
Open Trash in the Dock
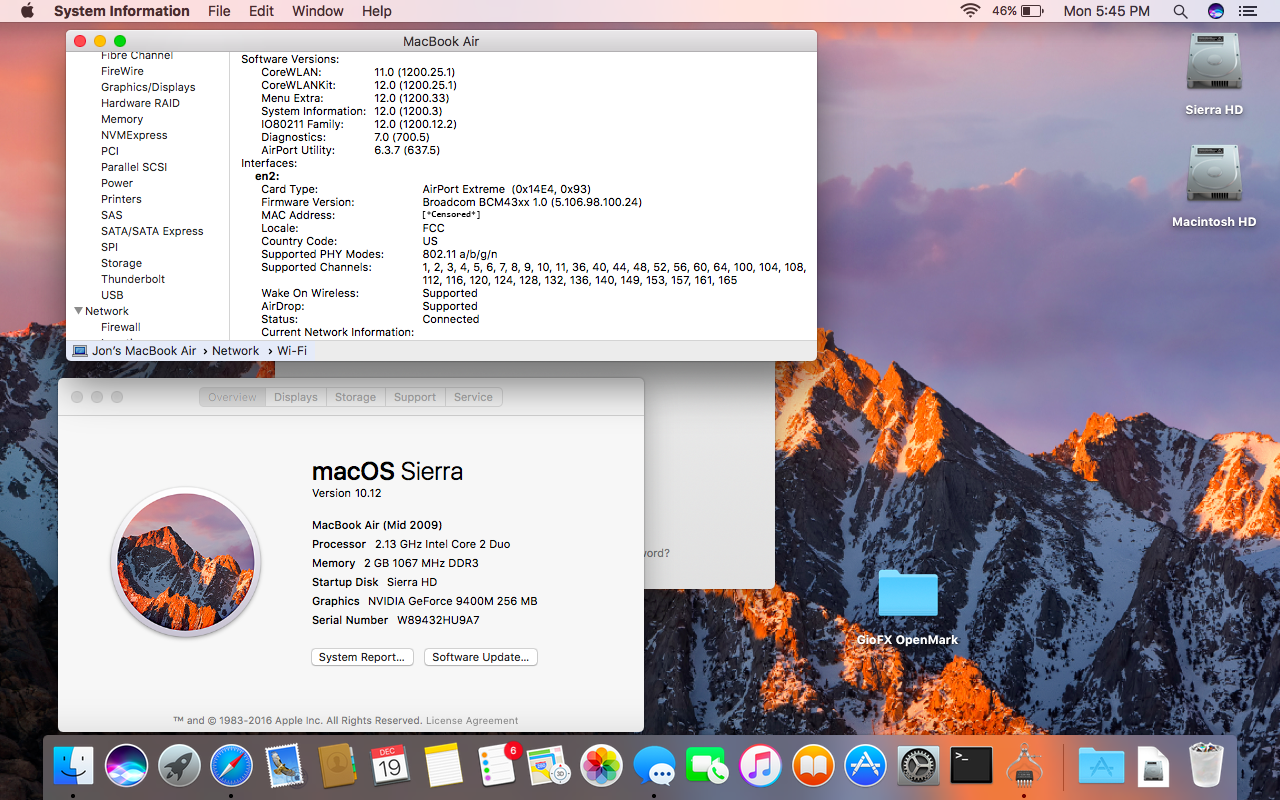tap(1207, 767)
